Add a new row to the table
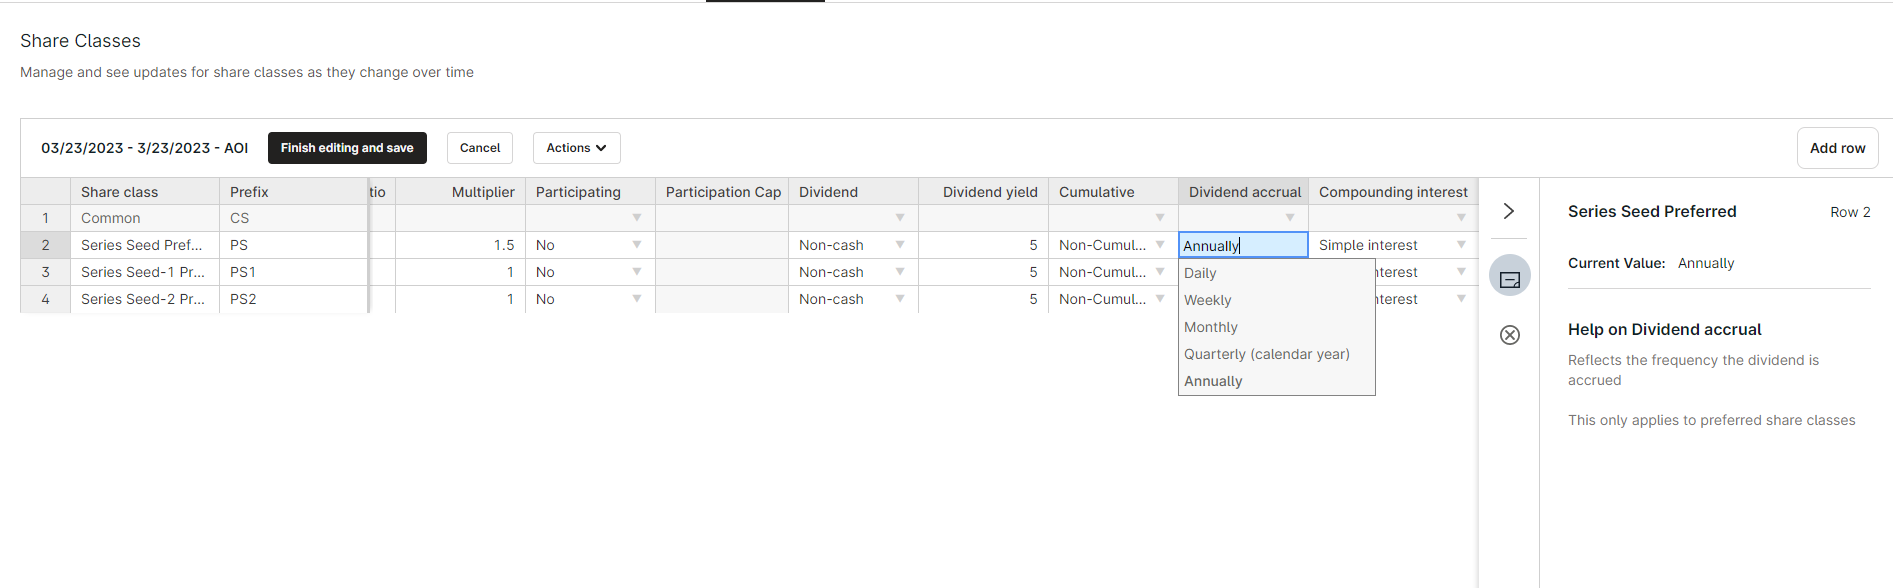The image size is (1893, 588). [x=1836, y=148]
